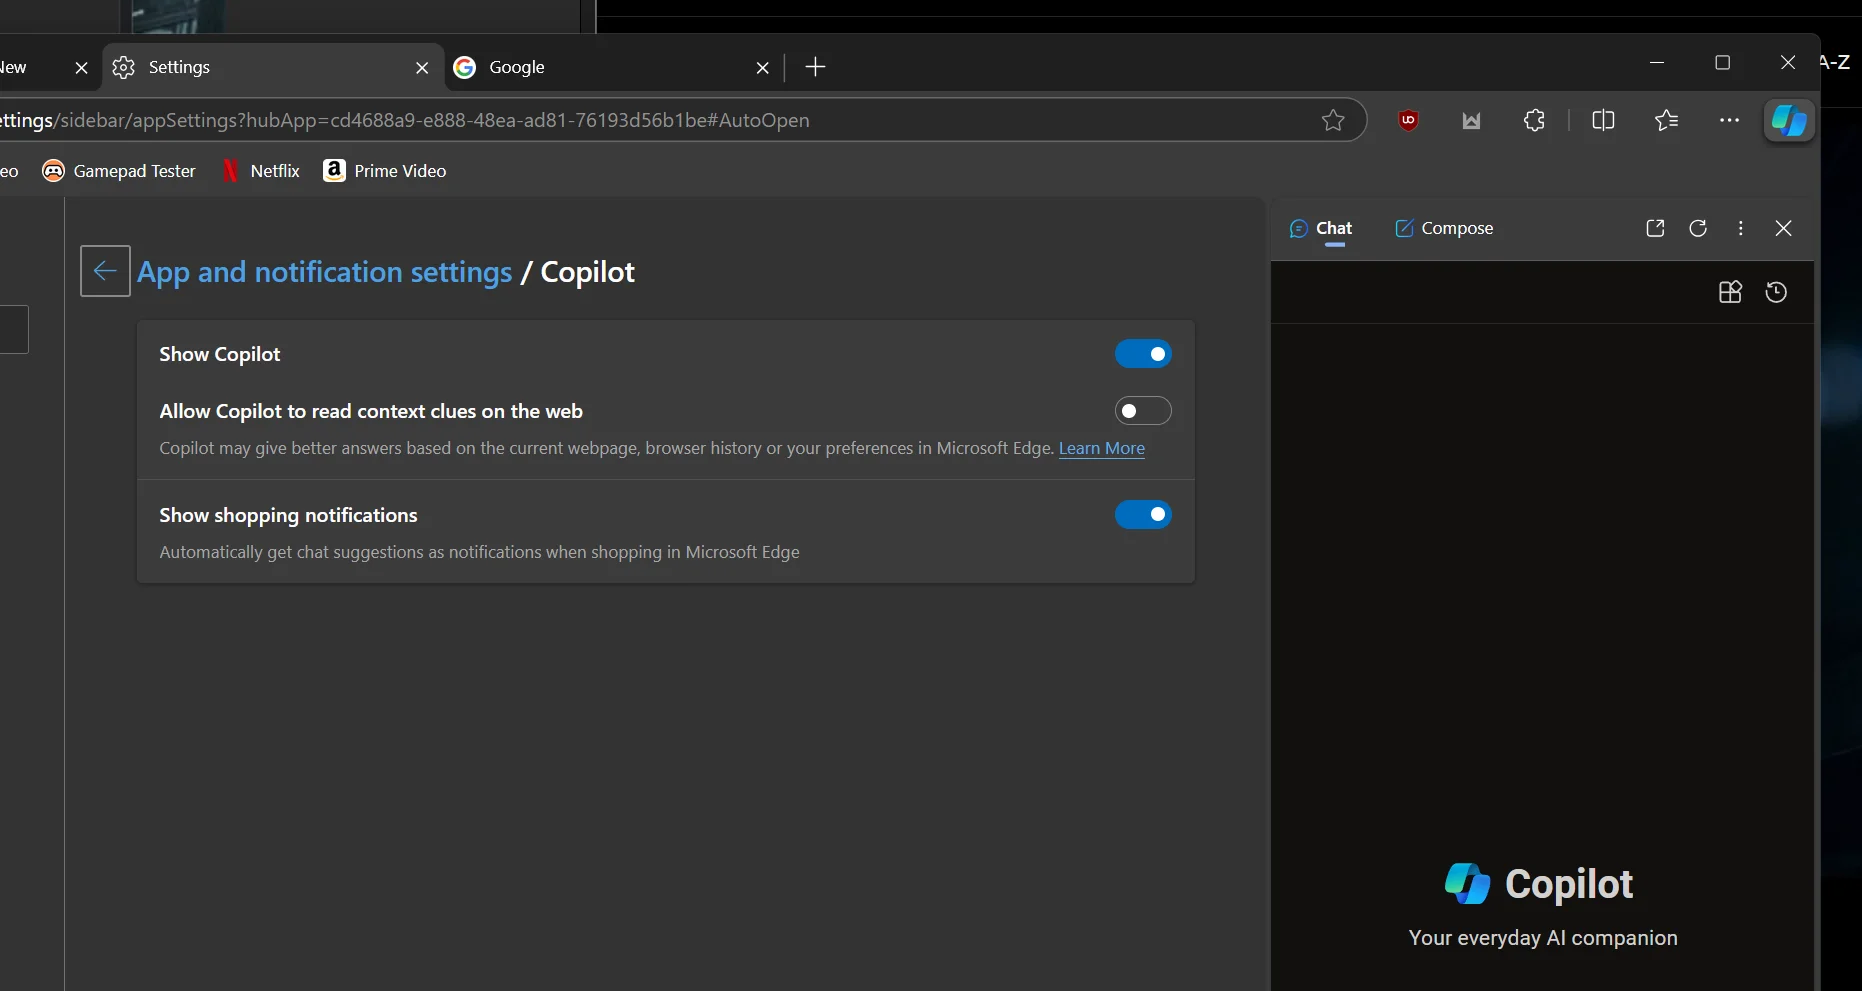Refresh the Copilot pane
Viewport: 1862px width, 991px height.
point(1698,229)
